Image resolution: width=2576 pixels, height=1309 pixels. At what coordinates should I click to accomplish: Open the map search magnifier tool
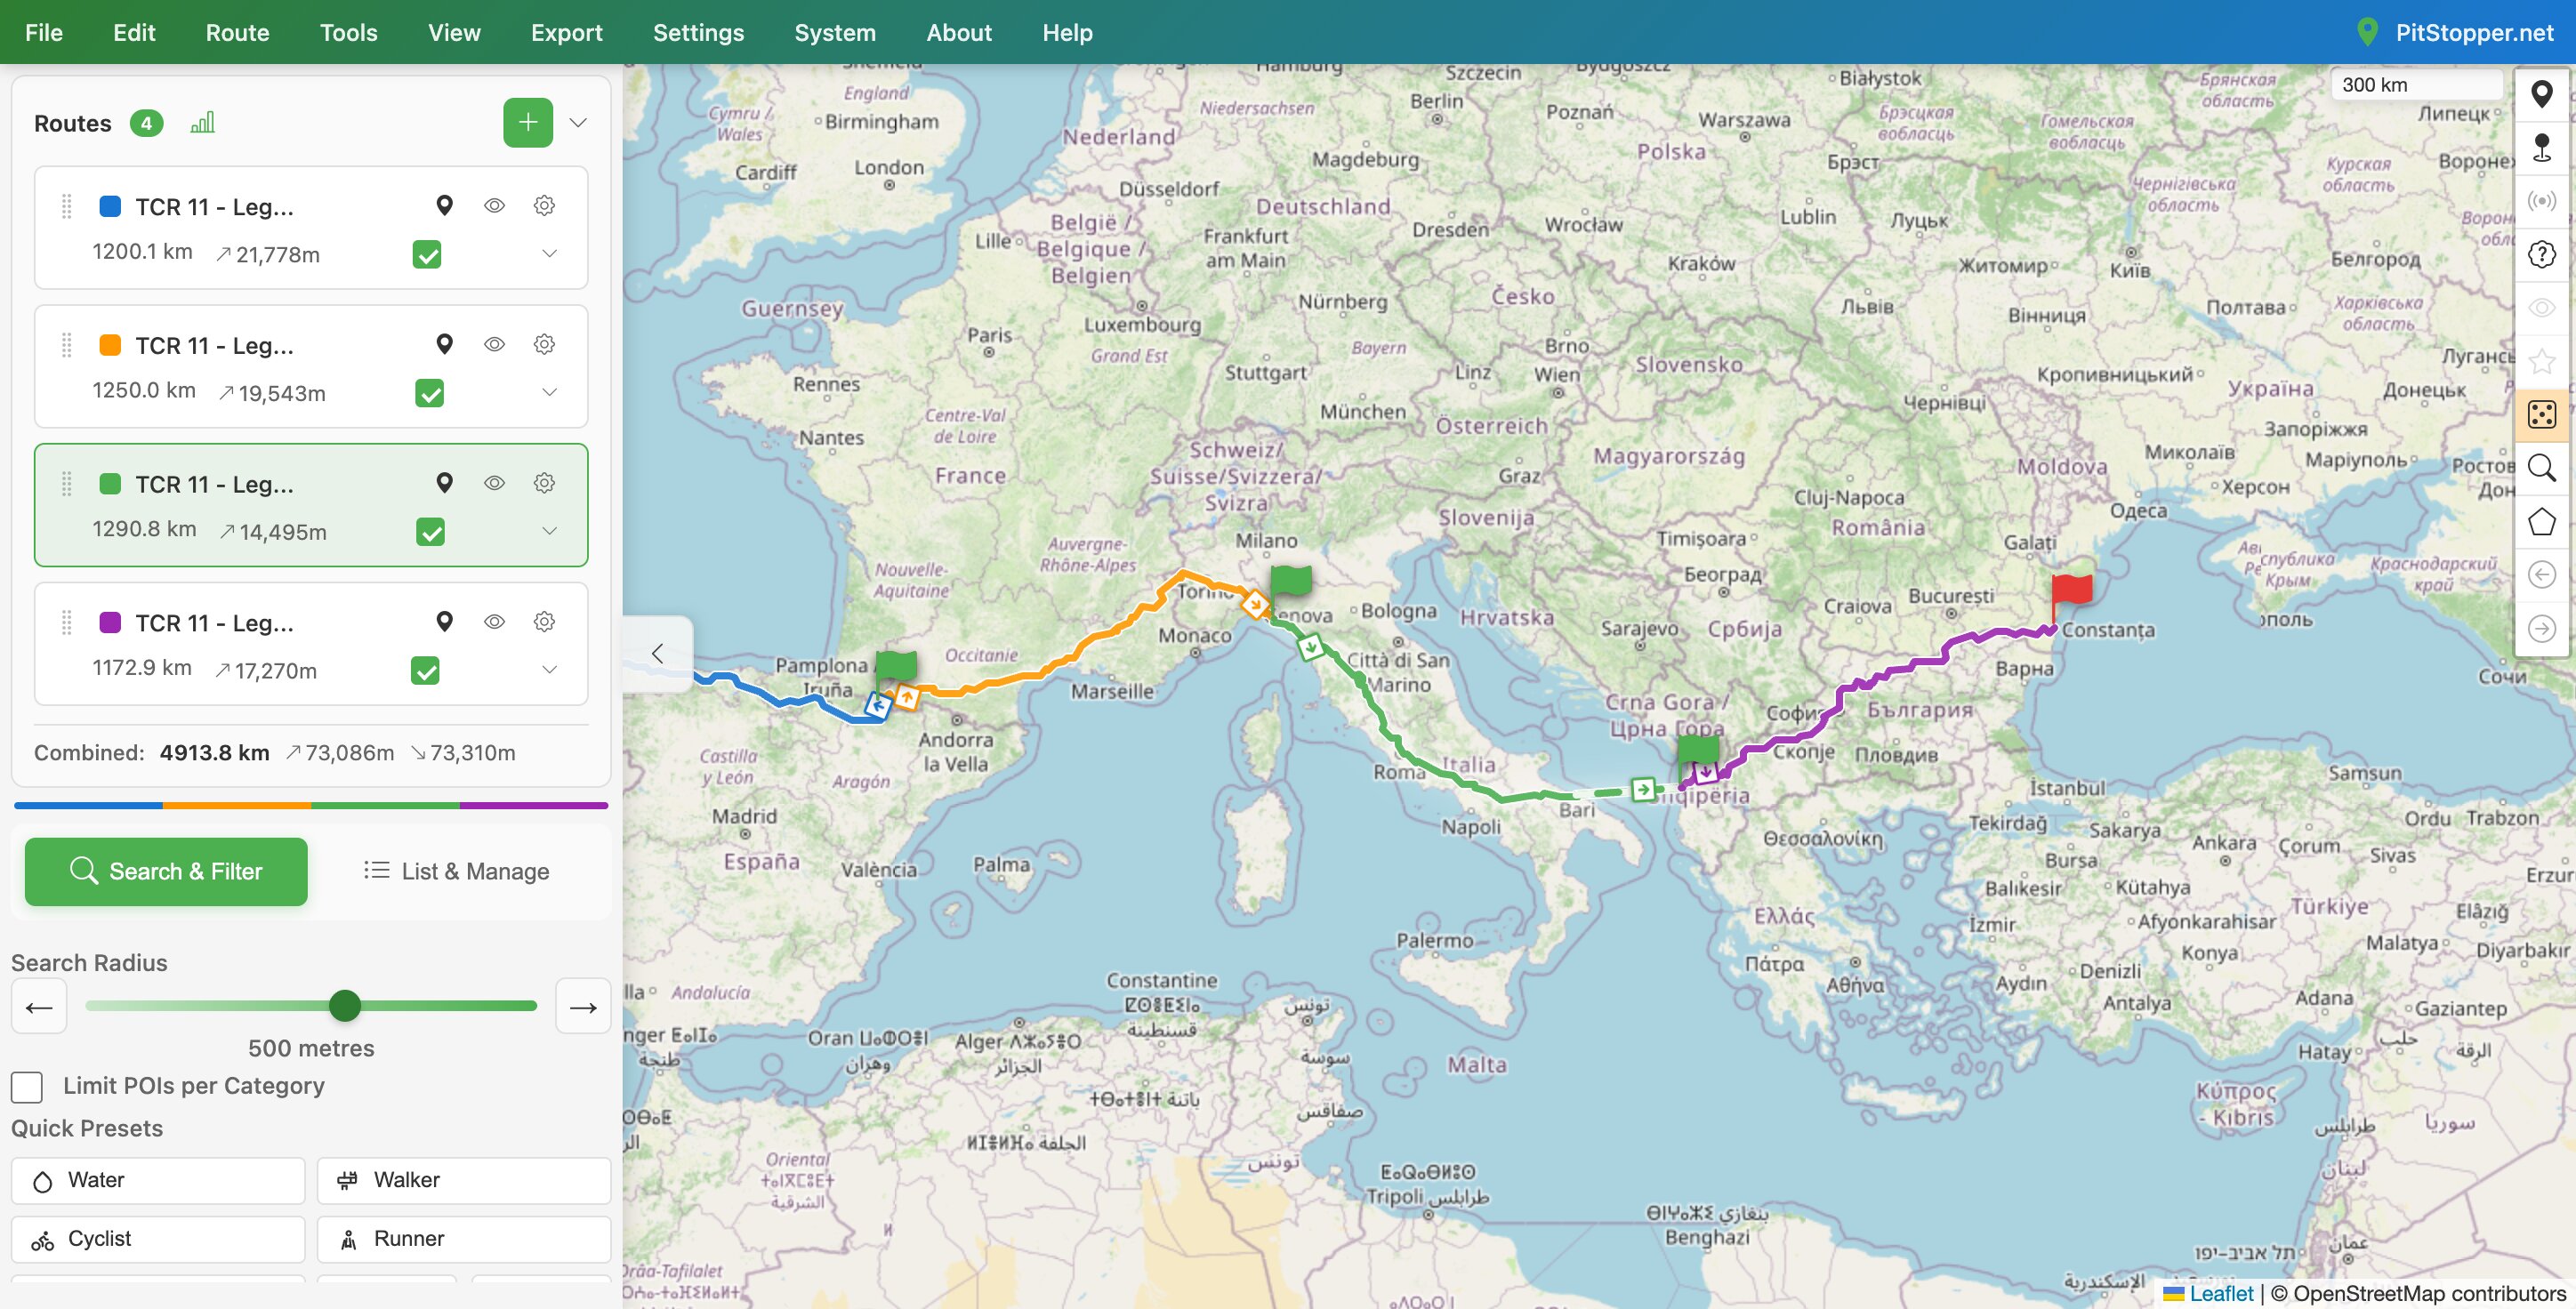pos(2541,468)
